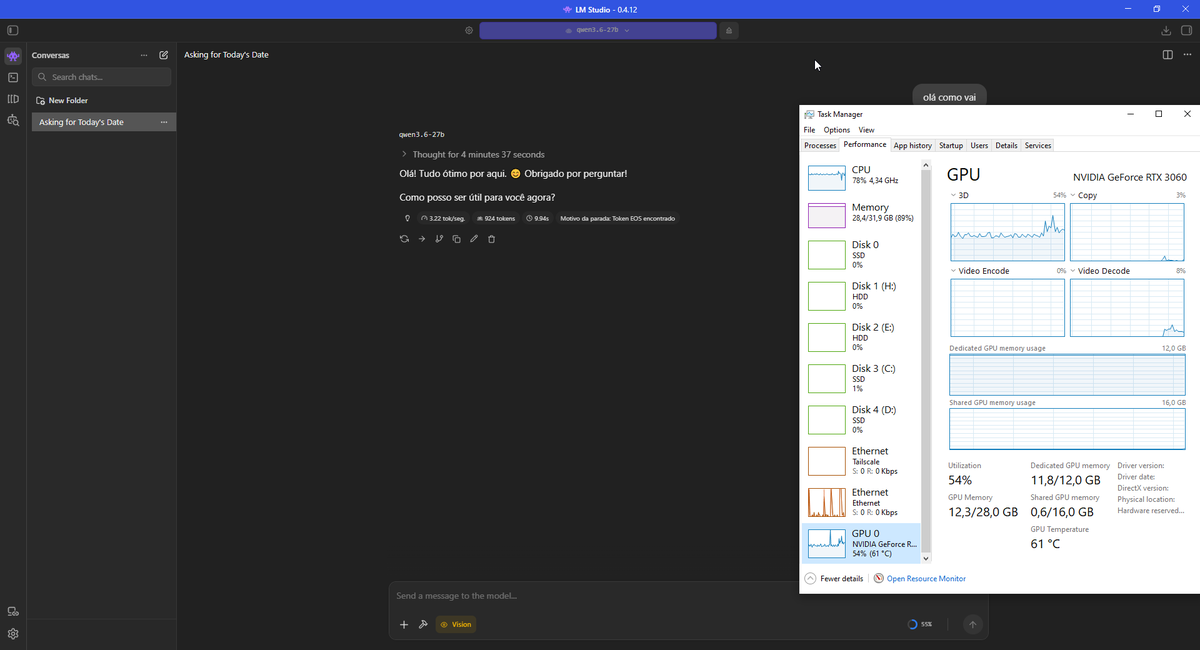The height and width of the screenshot is (650, 1200).
Task: Click the Send a message to the model field
Action: coord(688,596)
